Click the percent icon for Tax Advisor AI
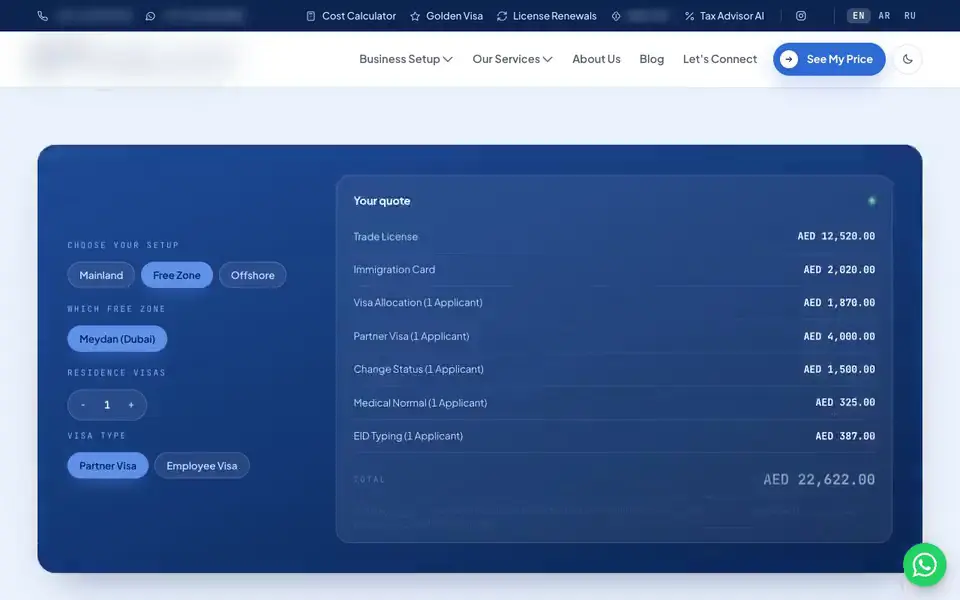The height and width of the screenshot is (600, 960). click(x=689, y=16)
